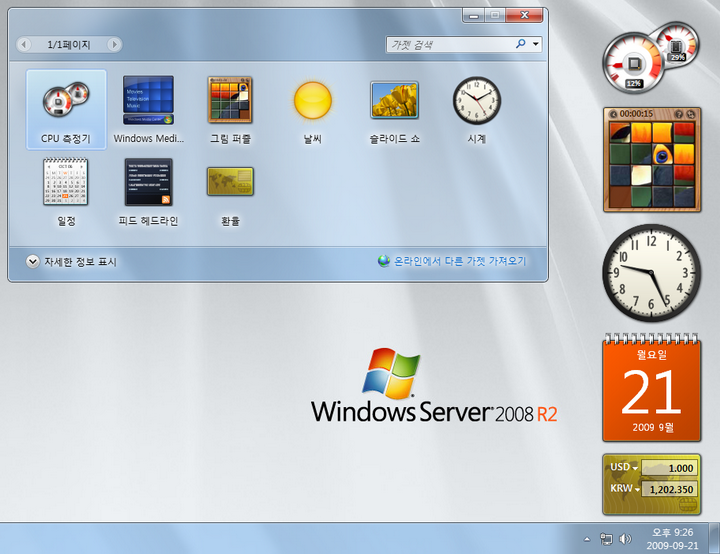This screenshot has height=554, width=720.
Task: Open the KRW currency dropdown
Action: pos(637,490)
